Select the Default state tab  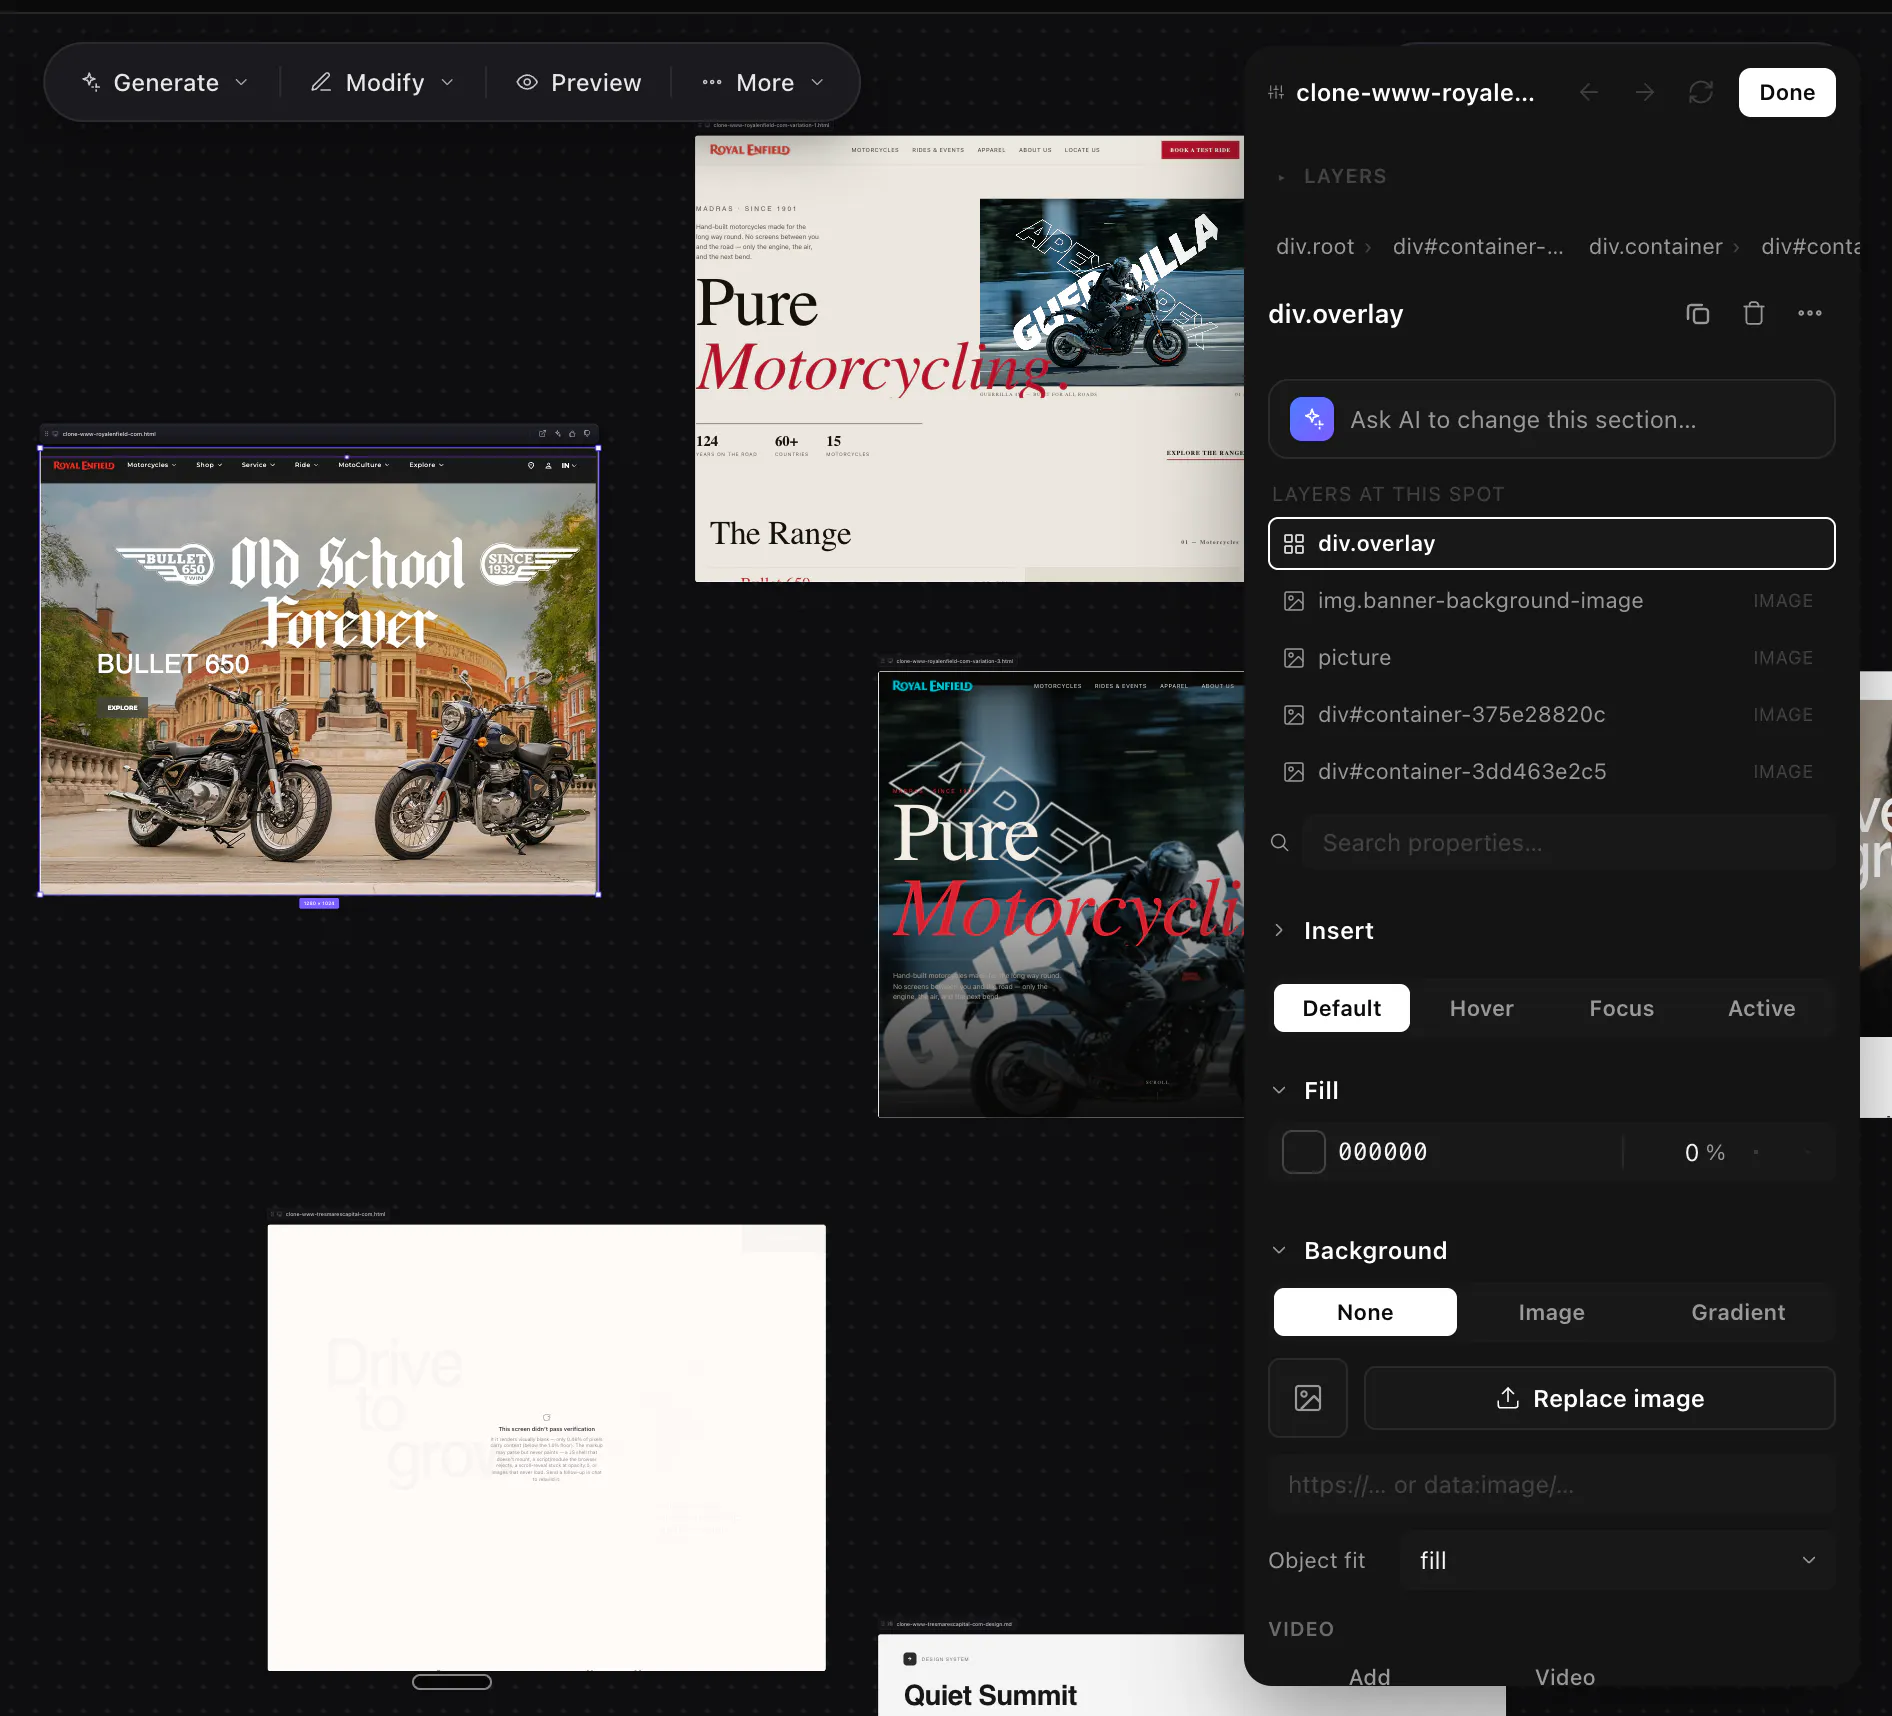[x=1341, y=1009]
